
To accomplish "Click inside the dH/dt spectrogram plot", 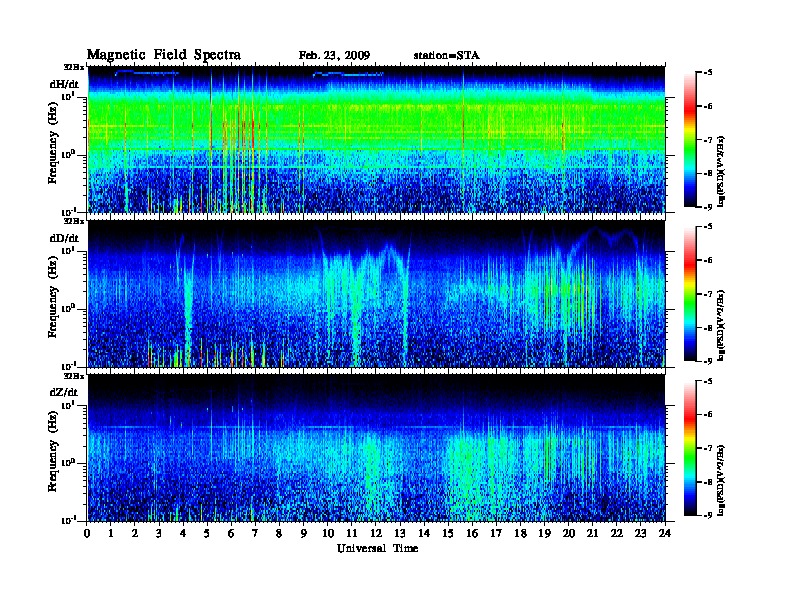I will coord(376,139).
